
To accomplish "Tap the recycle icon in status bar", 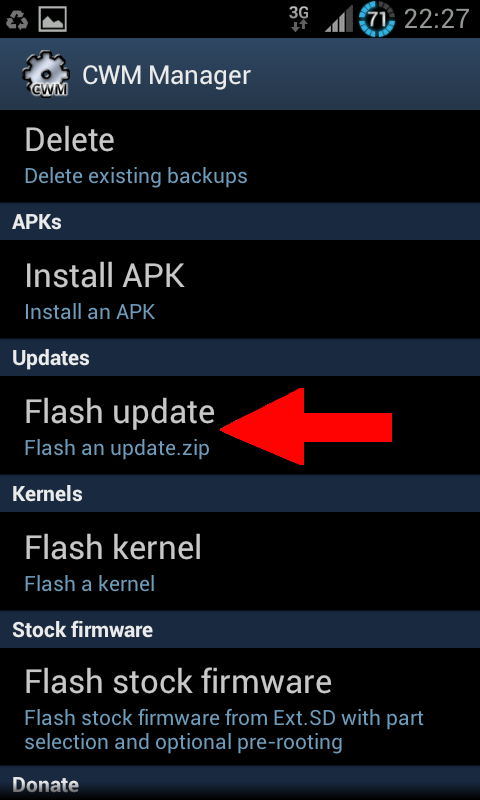I will pos(17,21).
